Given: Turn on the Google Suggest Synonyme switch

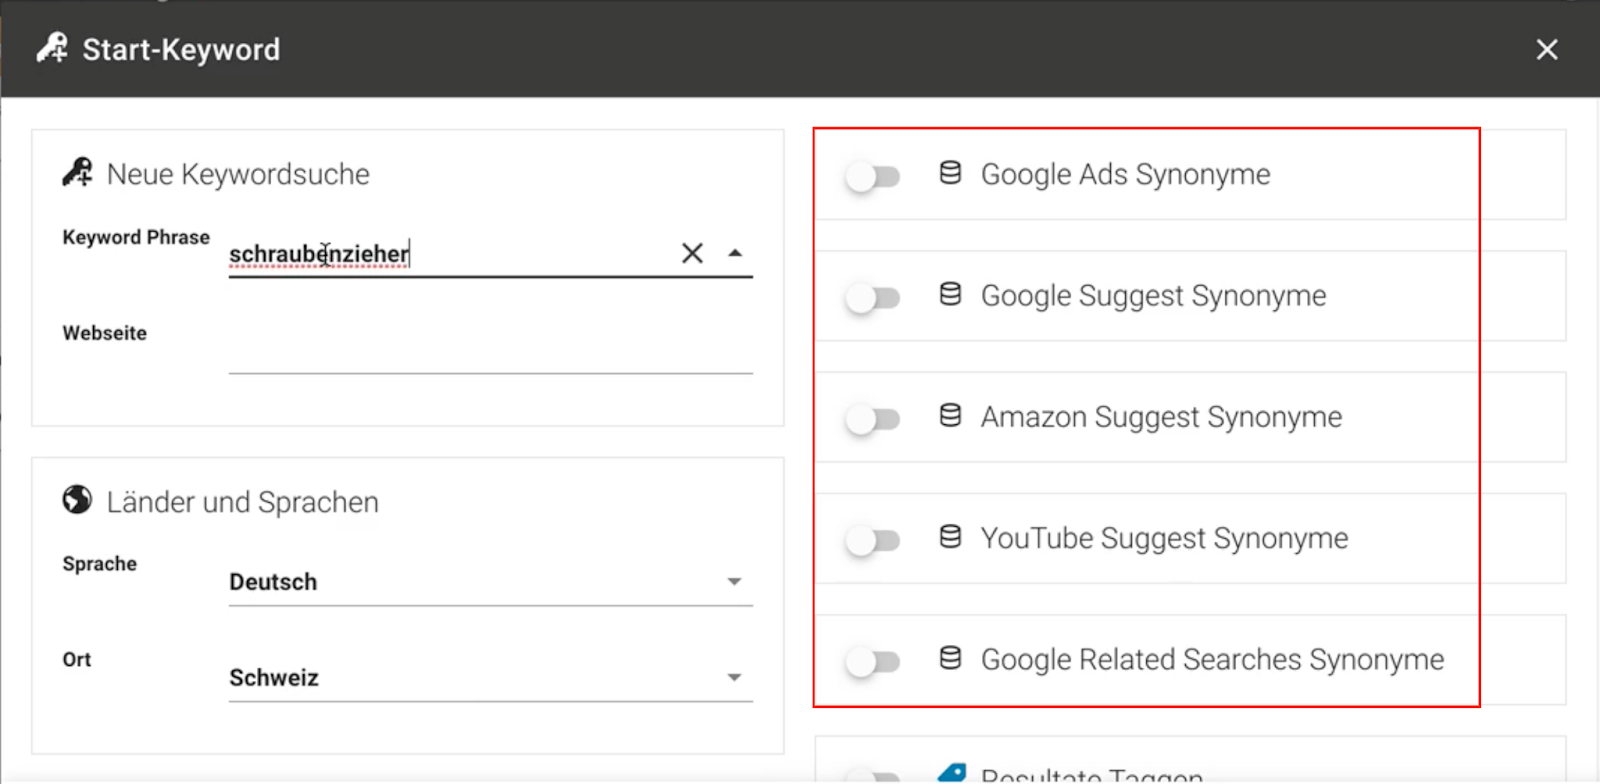Looking at the screenshot, I should pyautogui.click(x=873, y=298).
